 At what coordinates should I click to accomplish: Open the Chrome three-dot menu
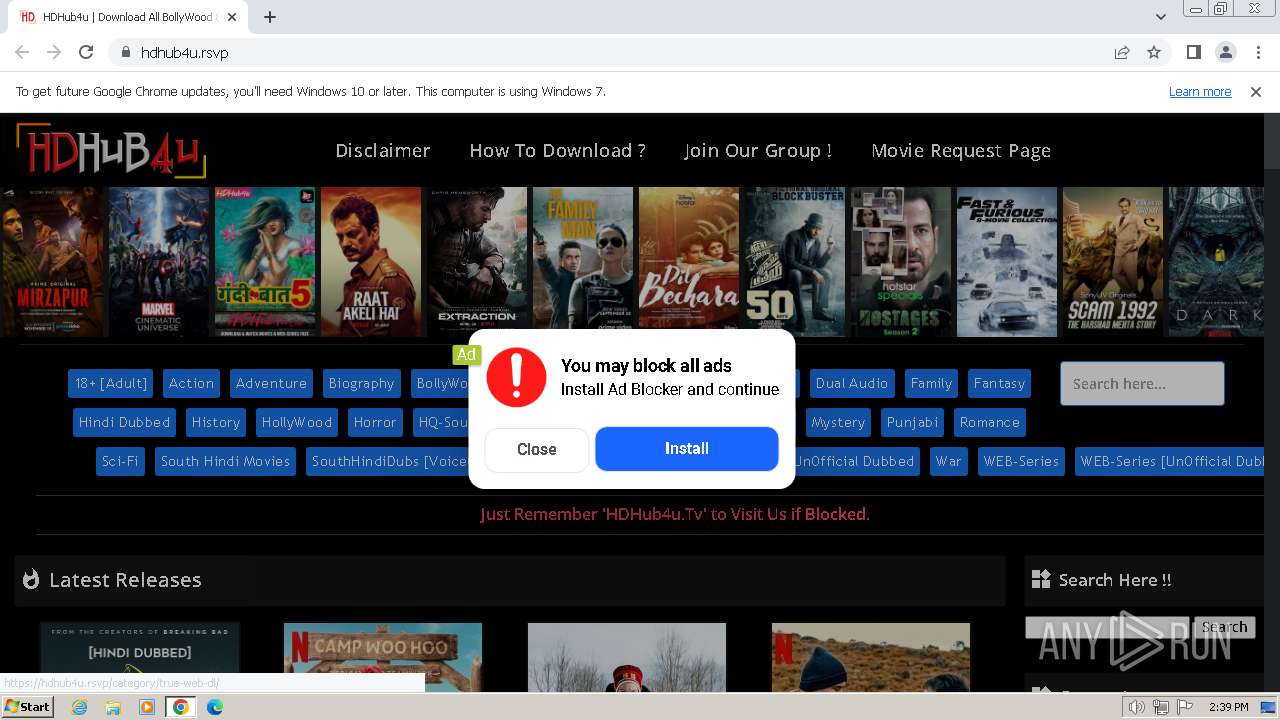1257,52
